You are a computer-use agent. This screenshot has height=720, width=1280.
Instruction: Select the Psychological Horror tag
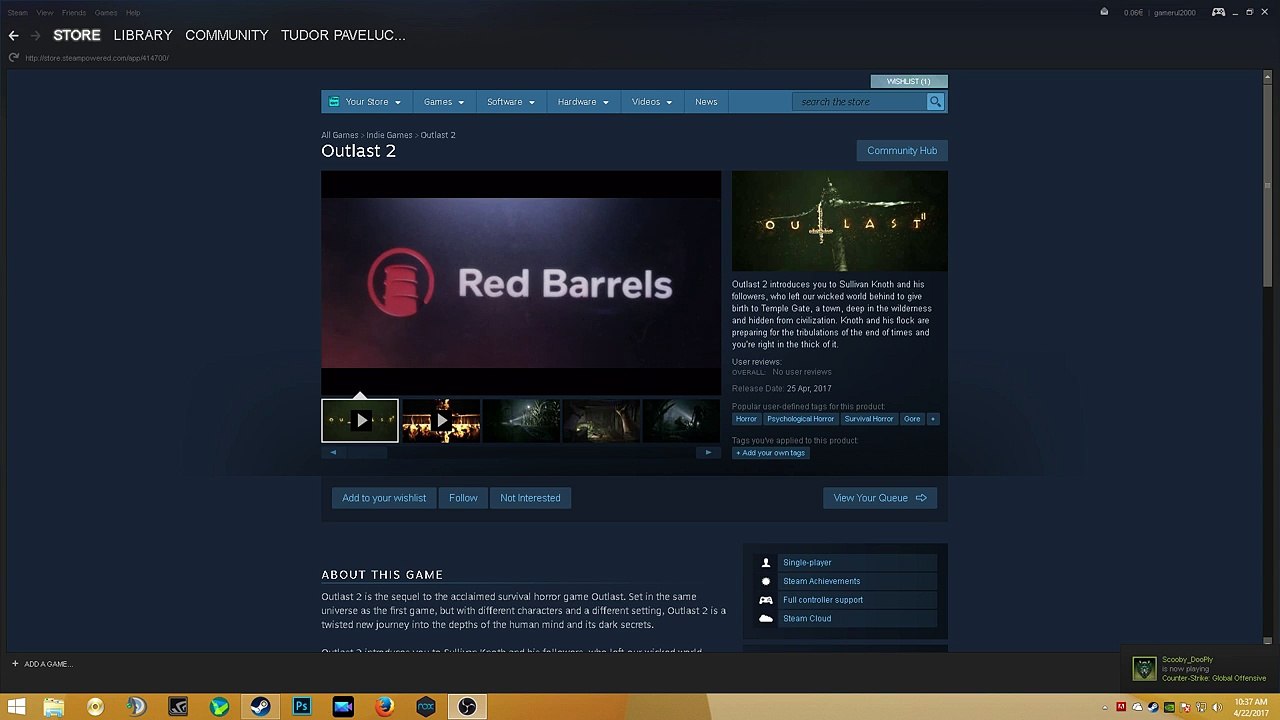click(x=800, y=419)
